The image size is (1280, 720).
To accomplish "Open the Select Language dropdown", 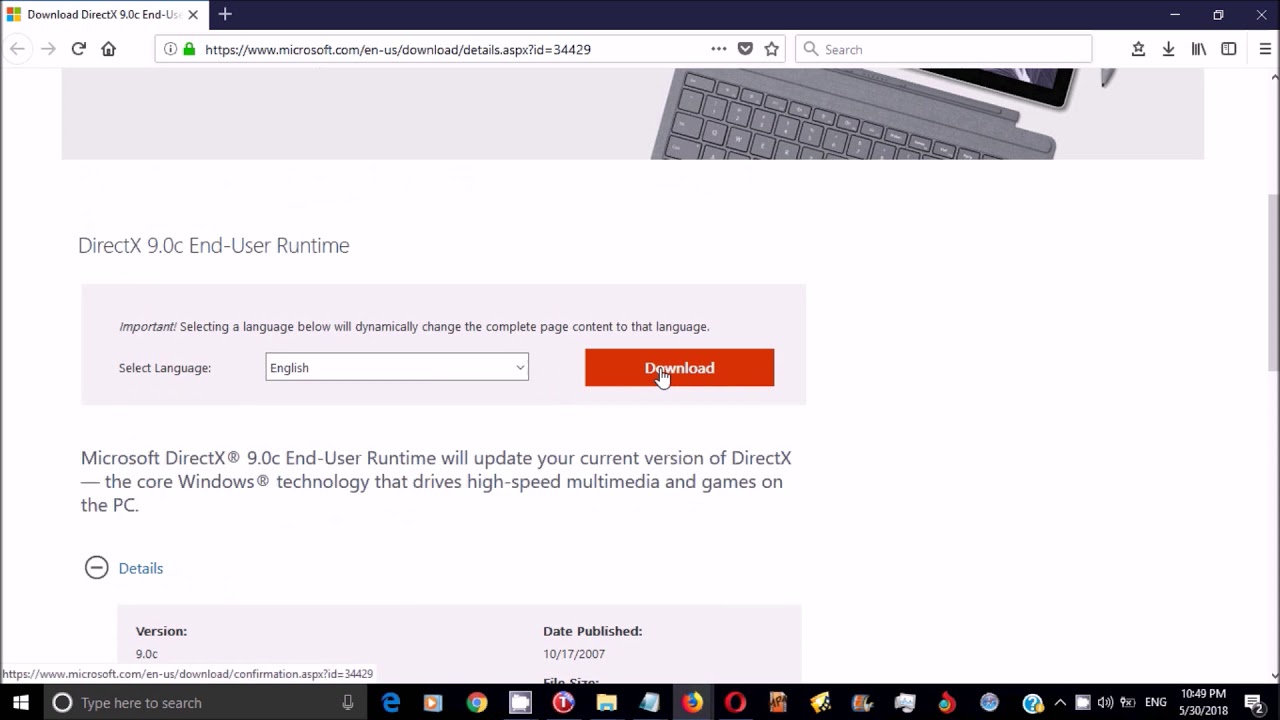I will [397, 367].
